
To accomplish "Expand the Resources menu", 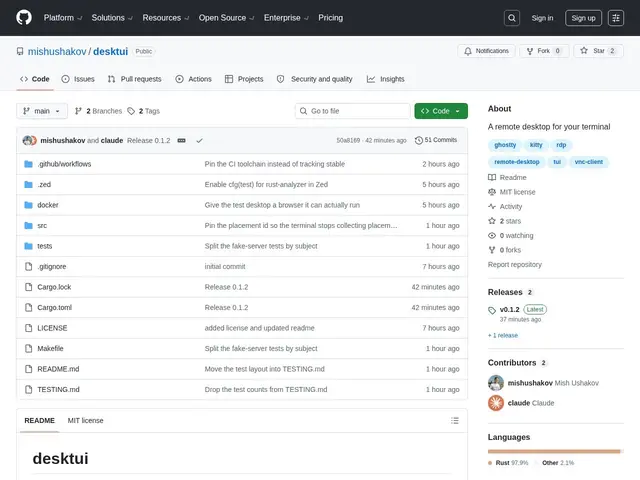I will click(x=166, y=18).
